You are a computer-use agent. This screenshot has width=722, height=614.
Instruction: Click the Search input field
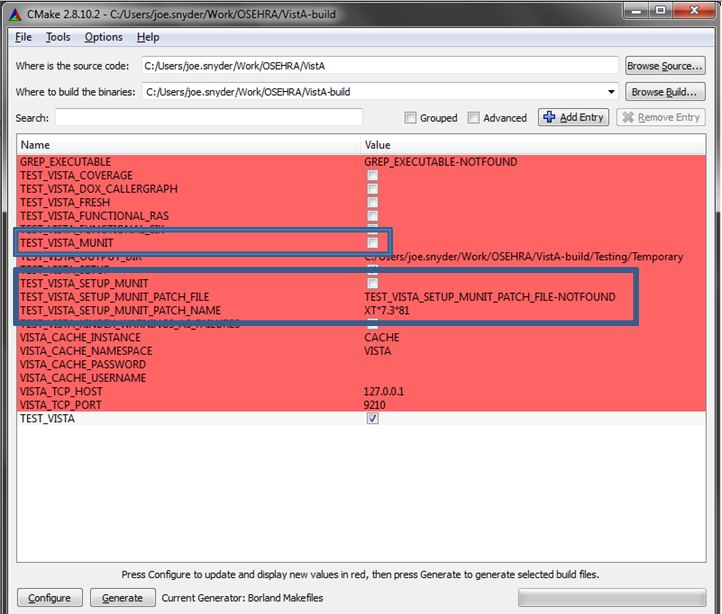tap(208, 118)
